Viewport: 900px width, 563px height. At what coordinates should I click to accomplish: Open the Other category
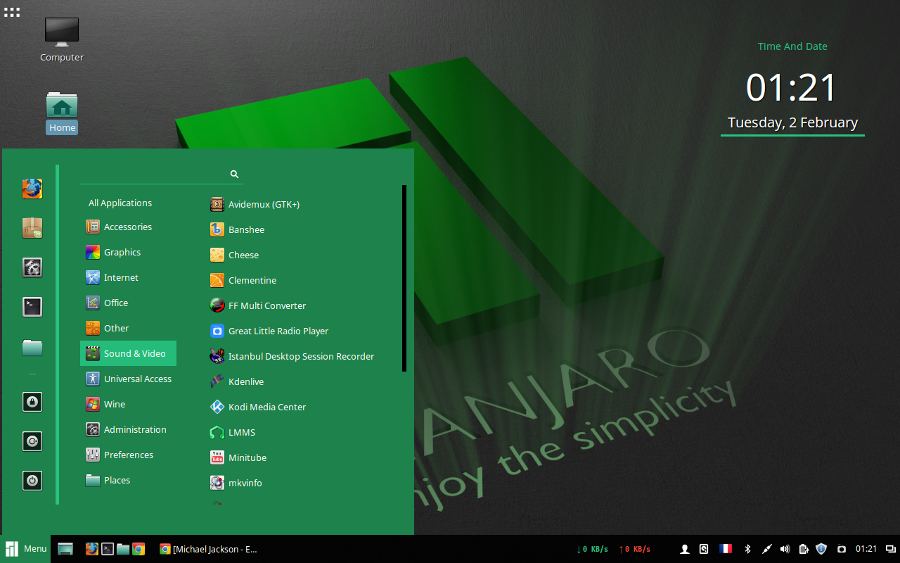click(x=128, y=328)
